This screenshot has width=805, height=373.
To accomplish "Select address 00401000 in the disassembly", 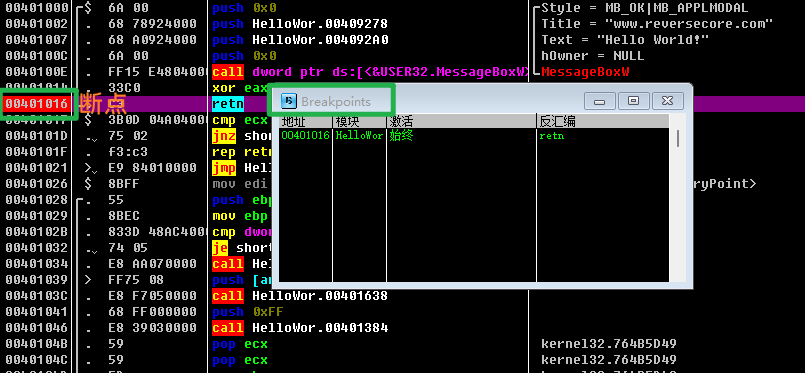I will (36, 8).
